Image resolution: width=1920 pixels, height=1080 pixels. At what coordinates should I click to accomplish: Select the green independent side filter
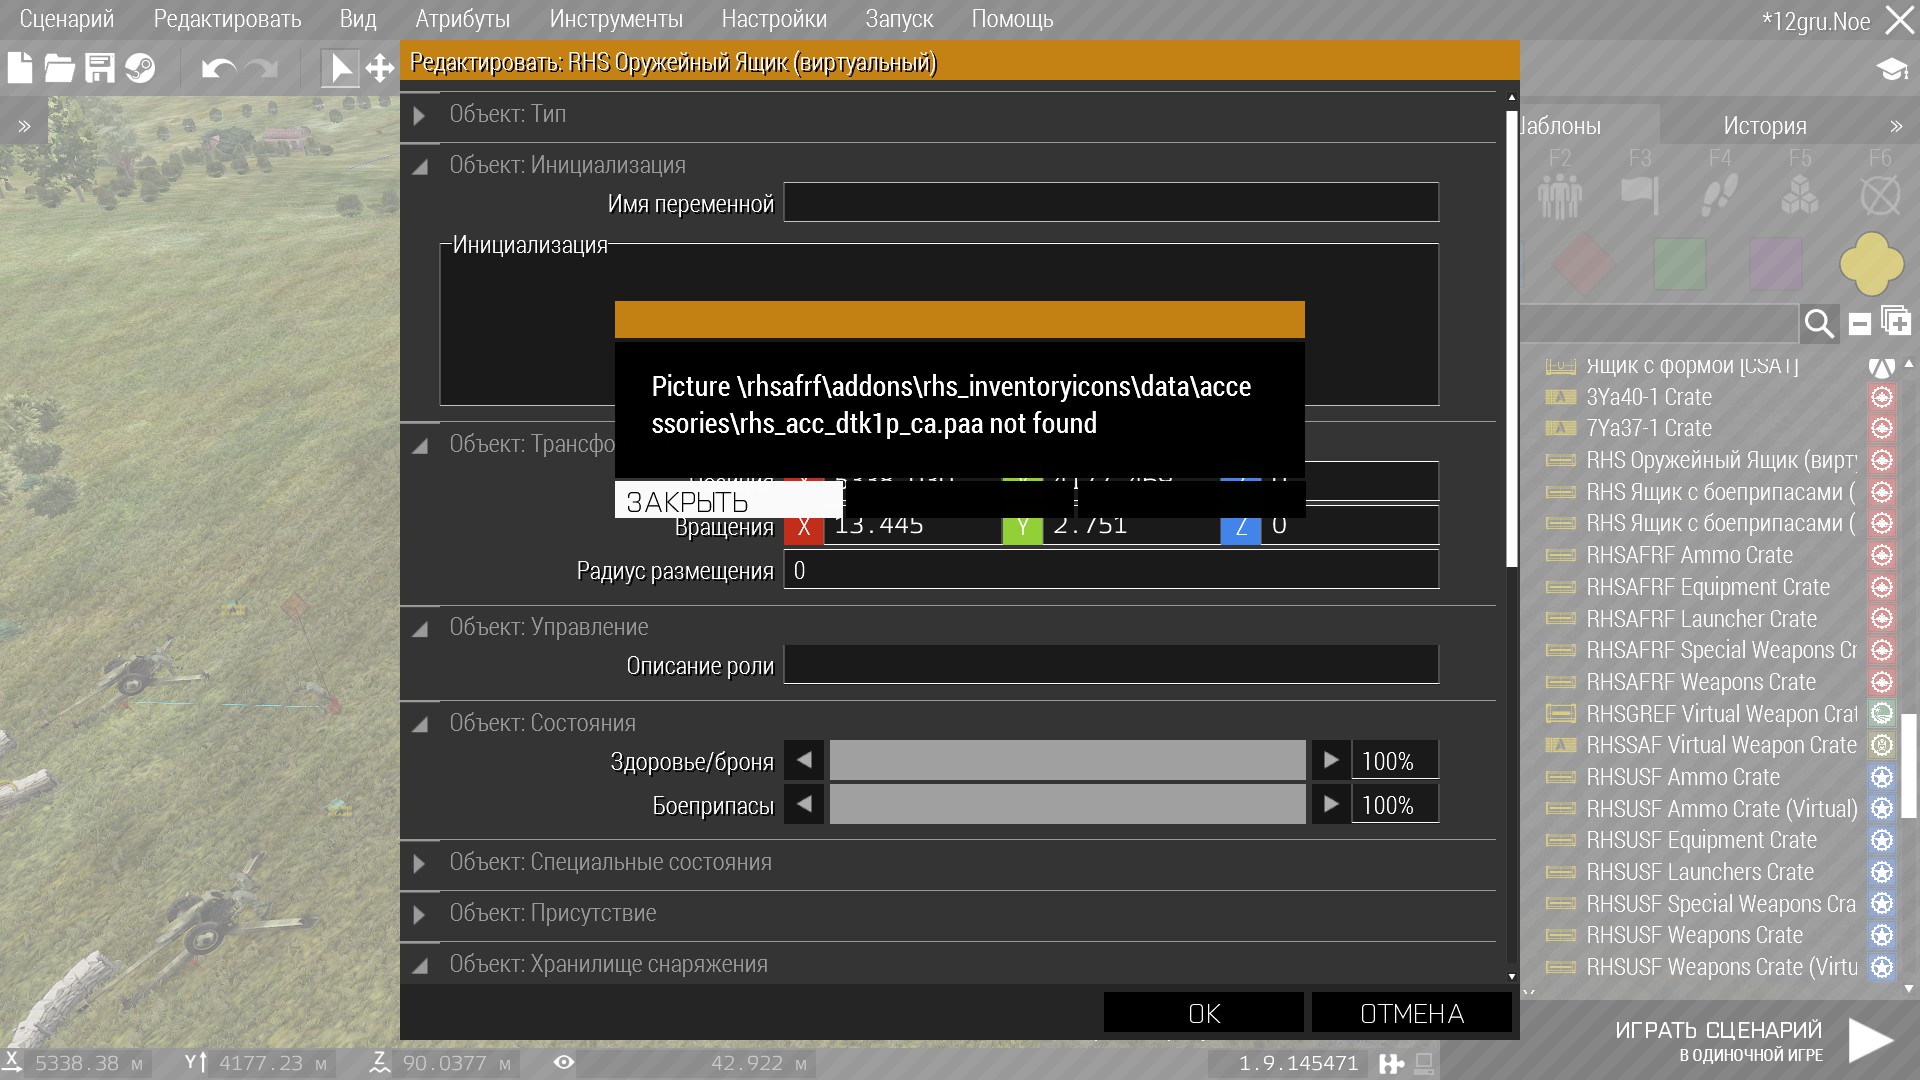1679,264
